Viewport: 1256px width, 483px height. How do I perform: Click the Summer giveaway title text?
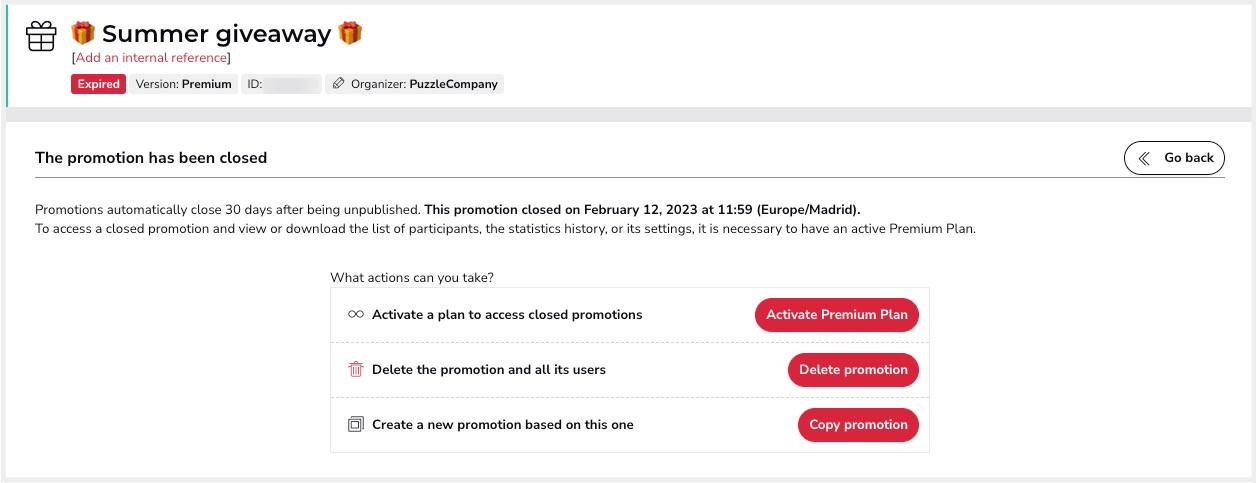pyautogui.click(x=216, y=34)
